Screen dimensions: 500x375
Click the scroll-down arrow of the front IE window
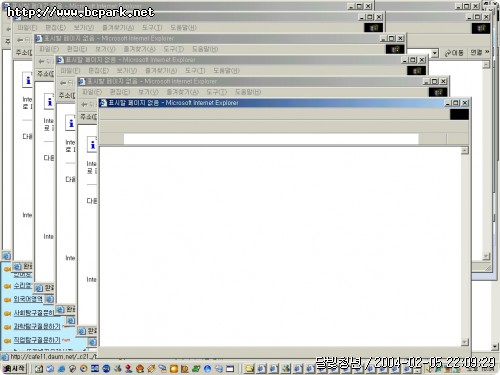(x=465, y=342)
